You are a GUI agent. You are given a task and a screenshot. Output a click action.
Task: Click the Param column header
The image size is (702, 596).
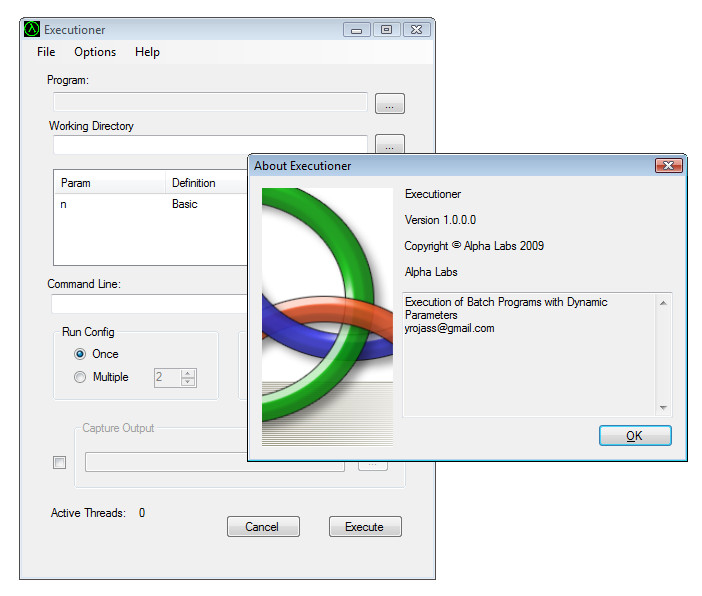coord(110,183)
